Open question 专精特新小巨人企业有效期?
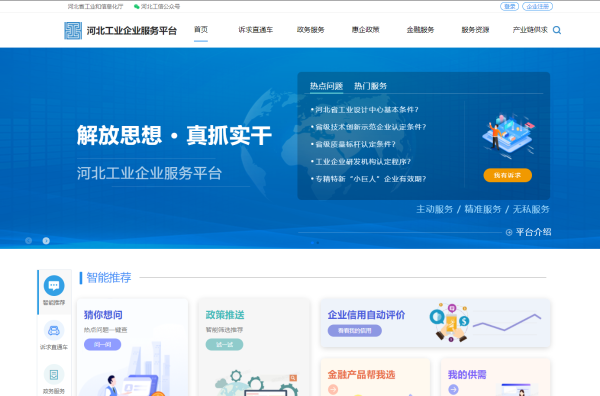Viewport: 600px width, 396px height. (x=370, y=179)
